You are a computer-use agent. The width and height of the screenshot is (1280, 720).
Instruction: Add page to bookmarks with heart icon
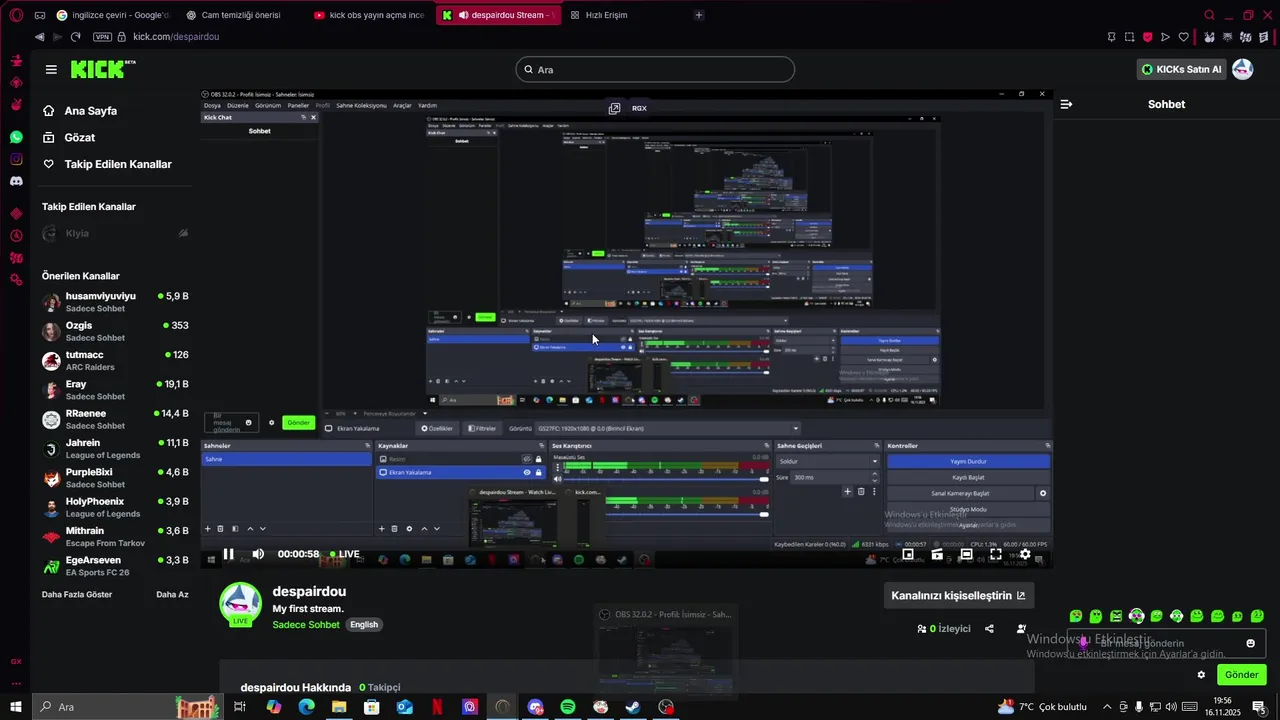point(1184,37)
